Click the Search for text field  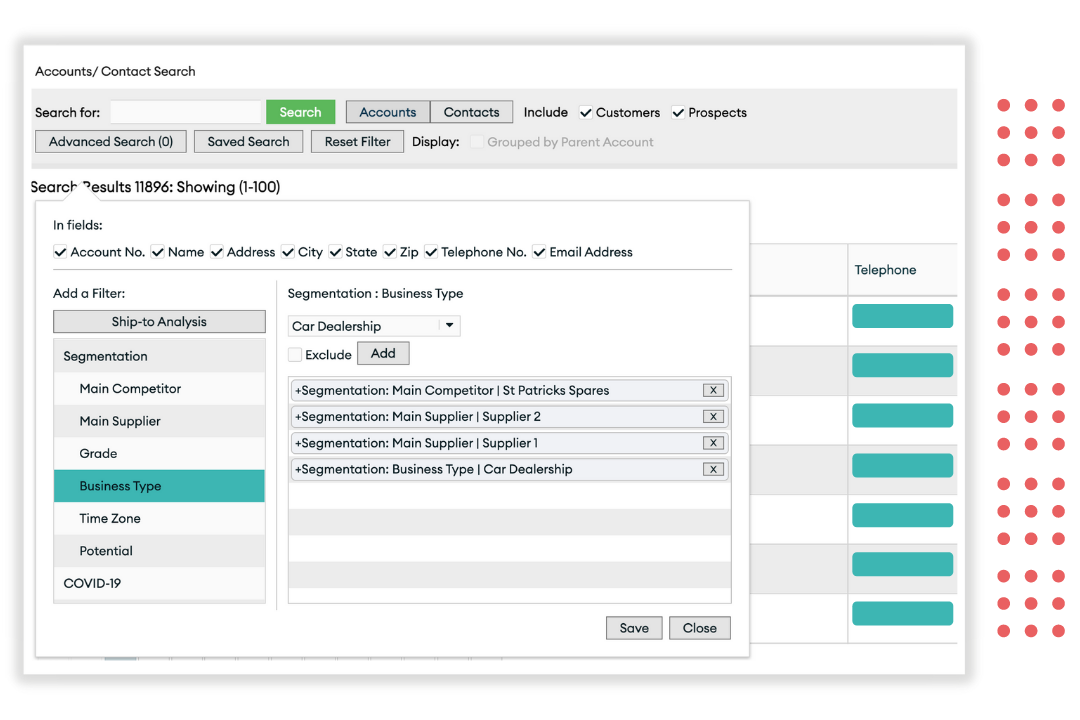[185, 112]
